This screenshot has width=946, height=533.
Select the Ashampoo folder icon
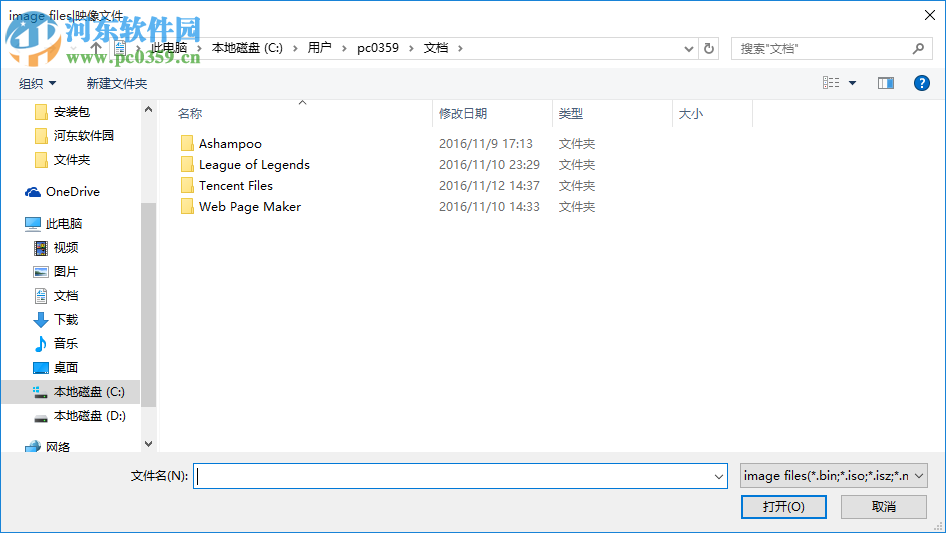[187, 144]
